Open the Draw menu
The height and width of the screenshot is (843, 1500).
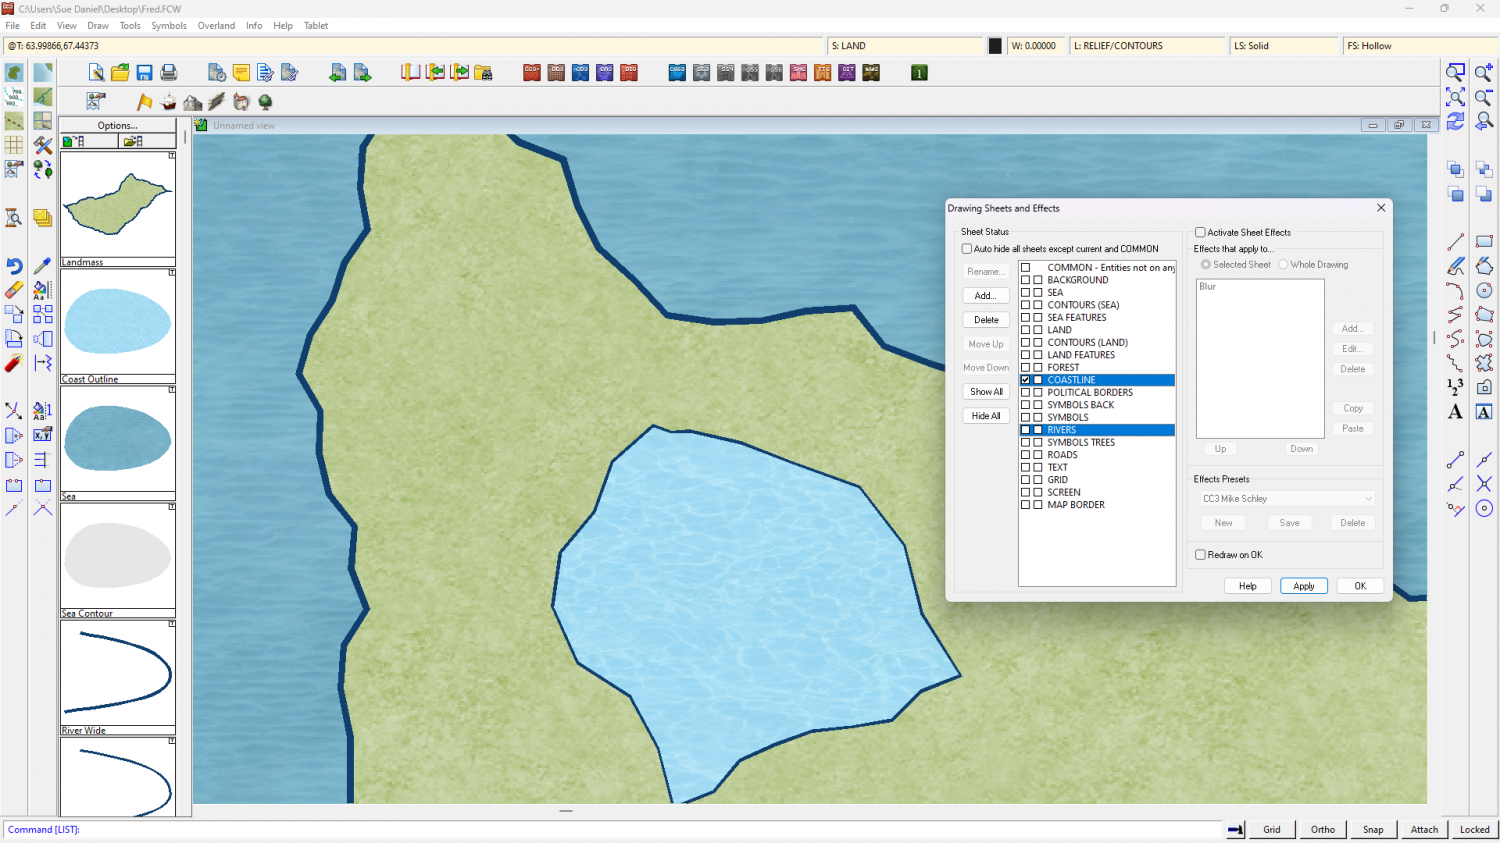pos(98,26)
